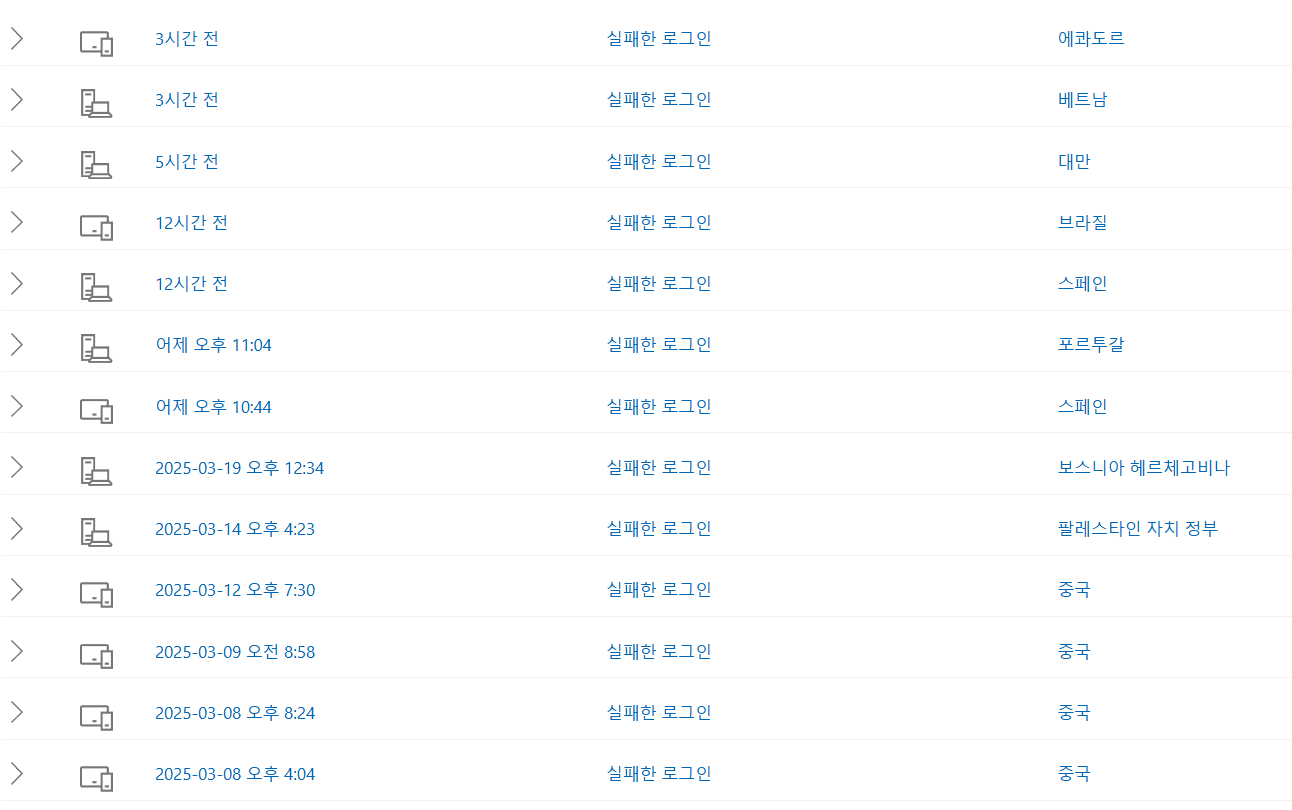Click the PC icon for 보스니아 헤르체고비나 entry

(96, 471)
